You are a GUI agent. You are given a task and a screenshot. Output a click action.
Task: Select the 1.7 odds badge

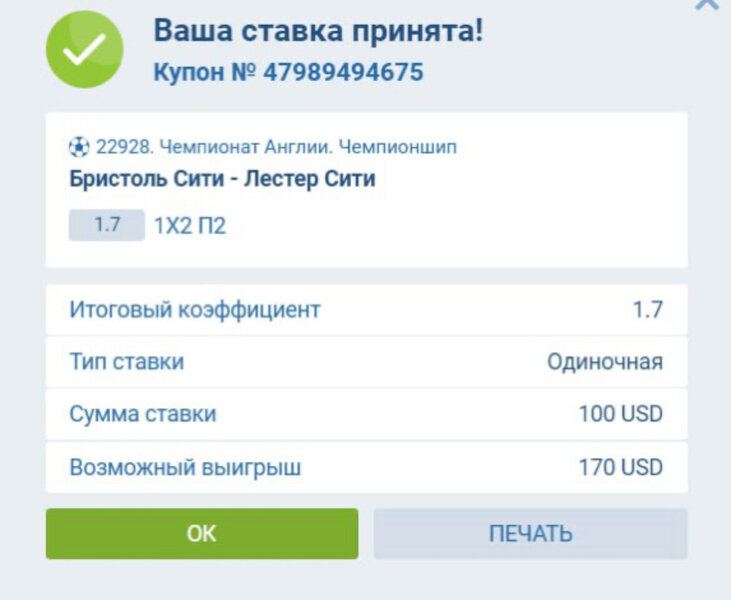(107, 225)
